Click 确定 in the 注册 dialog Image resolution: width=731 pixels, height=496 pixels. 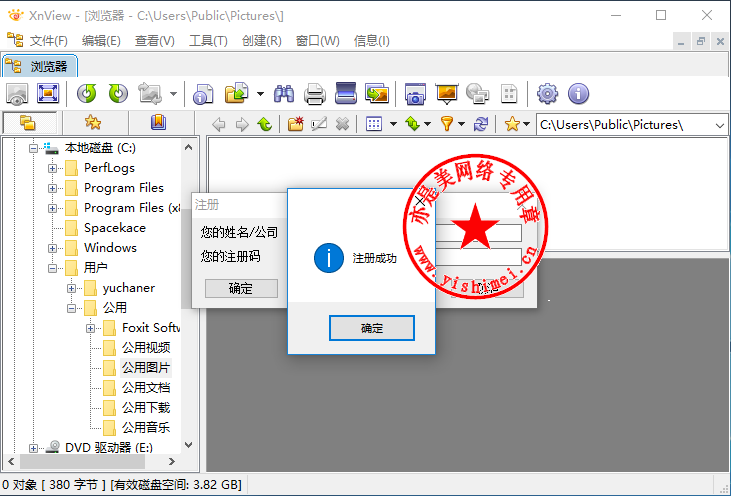tap(241, 289)
